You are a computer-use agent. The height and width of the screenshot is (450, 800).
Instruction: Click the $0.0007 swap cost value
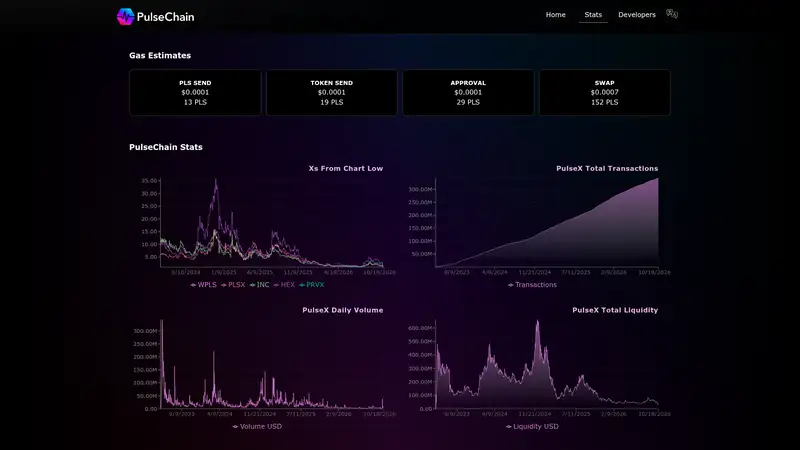[605, 92]
